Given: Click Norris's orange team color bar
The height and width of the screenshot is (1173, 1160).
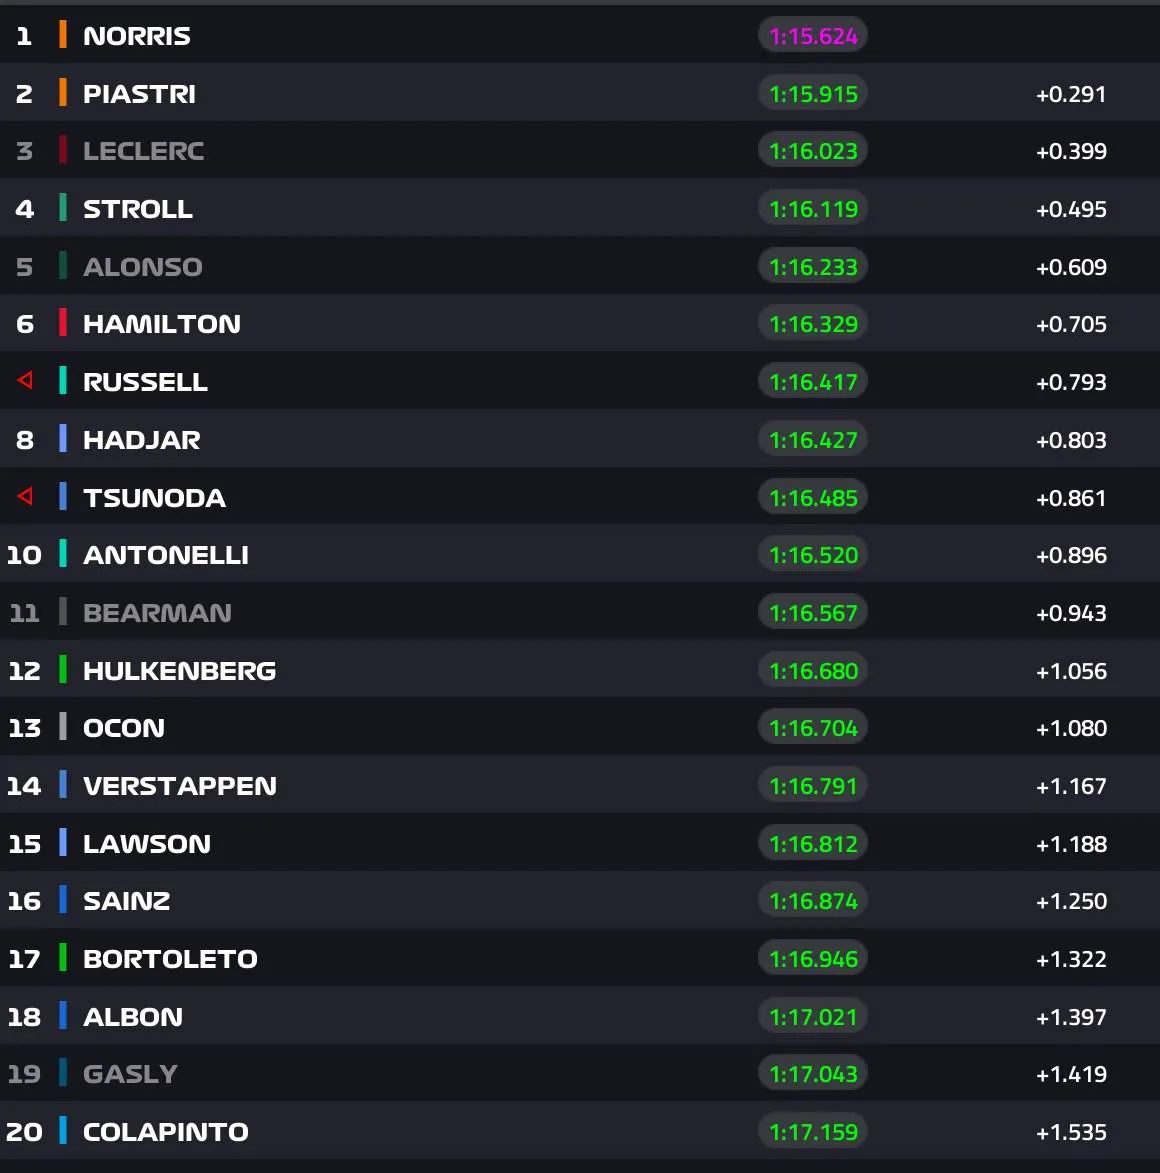Looking at the screenshot, I should pyautogui.click(x=63, y=35).
